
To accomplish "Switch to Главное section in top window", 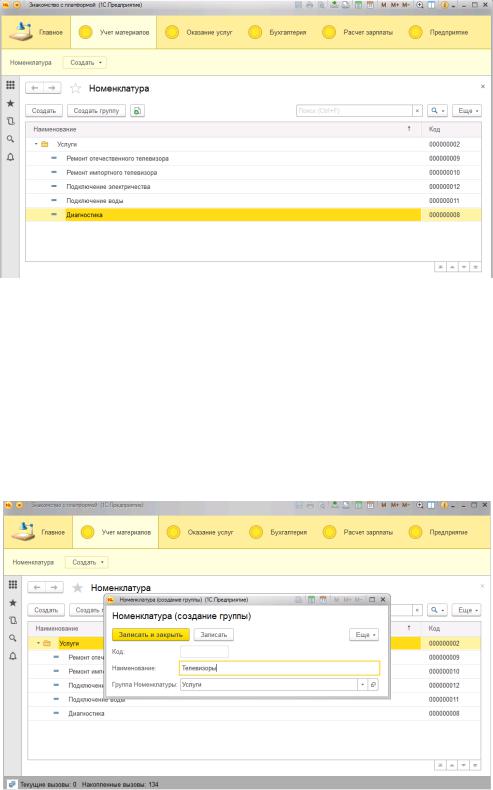I will click(x=36, y=32).
